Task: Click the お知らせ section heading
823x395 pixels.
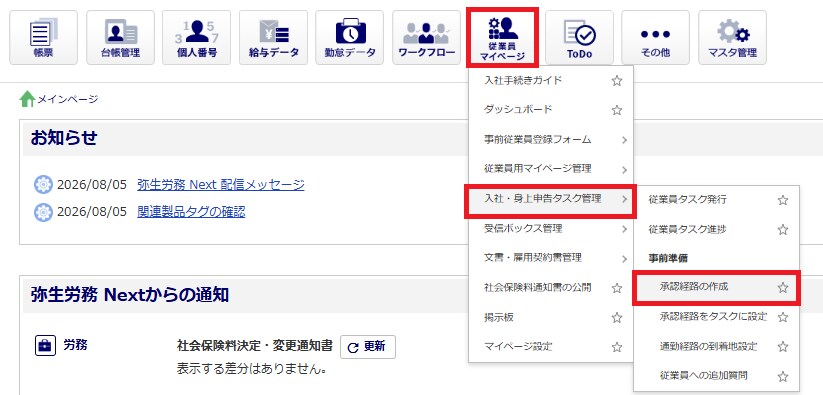Action: (x=64, y=138)
